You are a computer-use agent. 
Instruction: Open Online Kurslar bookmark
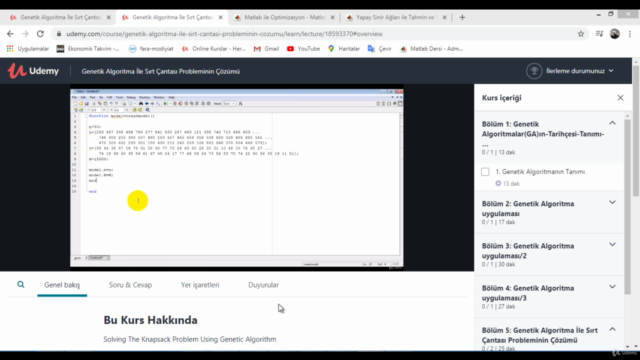pyautogui.click(x=214, y=49)
